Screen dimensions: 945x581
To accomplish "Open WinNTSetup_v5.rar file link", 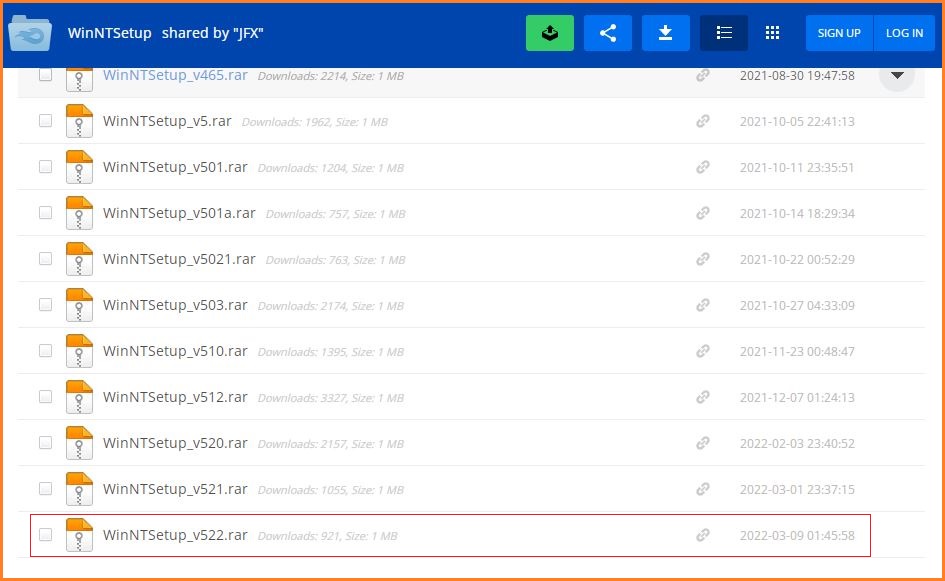I will 167,121.
